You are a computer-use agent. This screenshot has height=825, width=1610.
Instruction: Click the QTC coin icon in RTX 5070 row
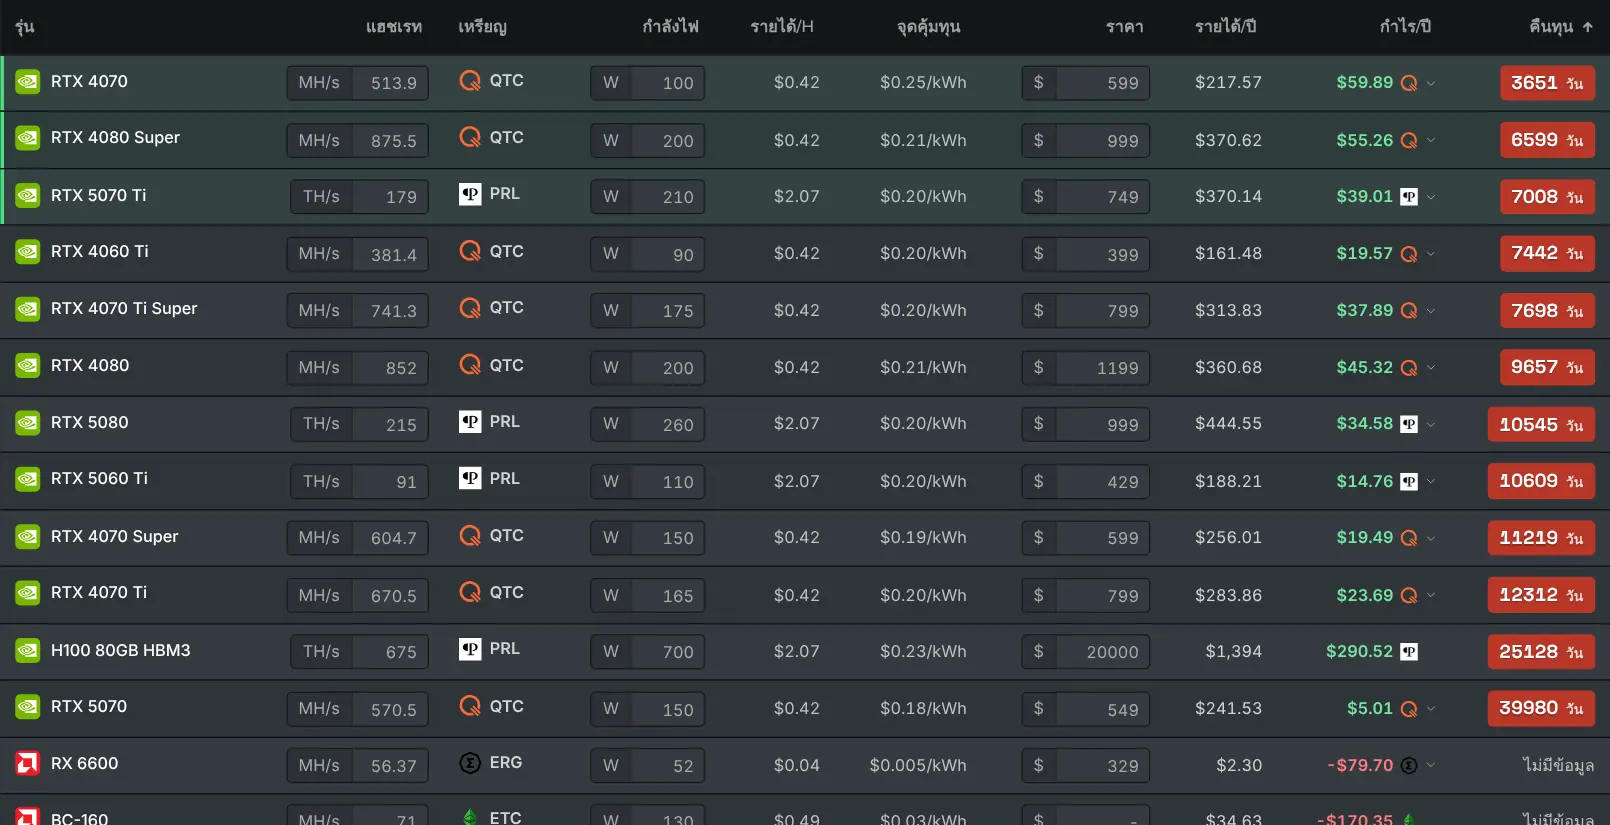tap(470, 706)
